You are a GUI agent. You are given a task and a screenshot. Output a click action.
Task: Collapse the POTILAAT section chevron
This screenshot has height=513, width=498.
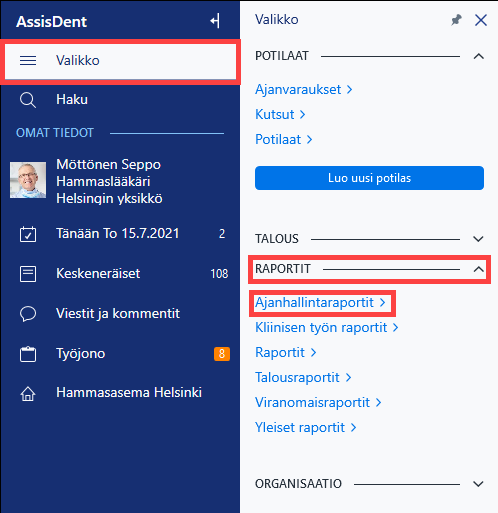479,56
